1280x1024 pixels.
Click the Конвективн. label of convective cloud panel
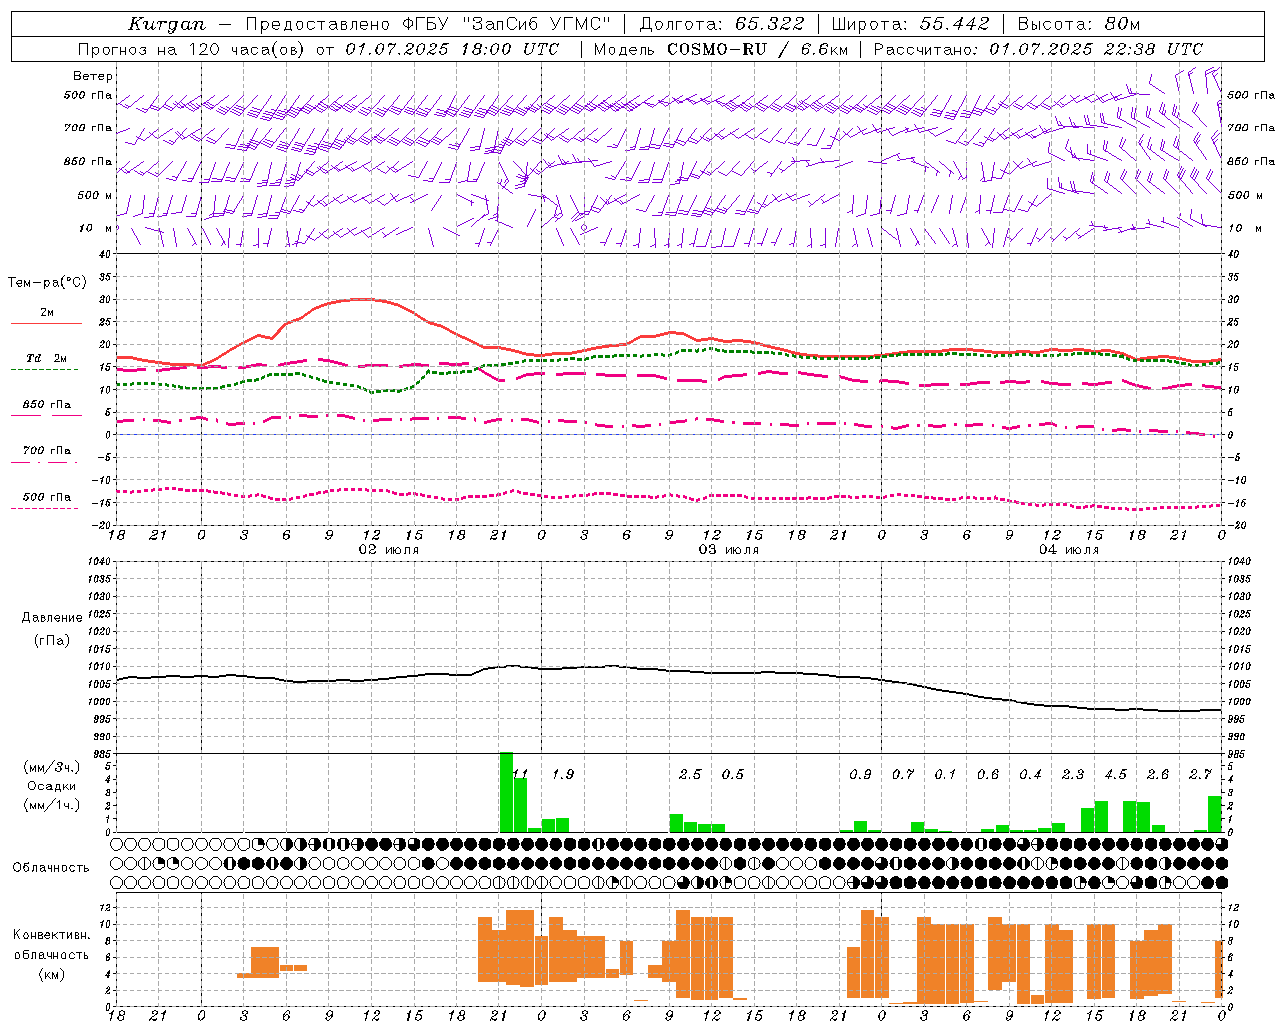tap(51, 935)
